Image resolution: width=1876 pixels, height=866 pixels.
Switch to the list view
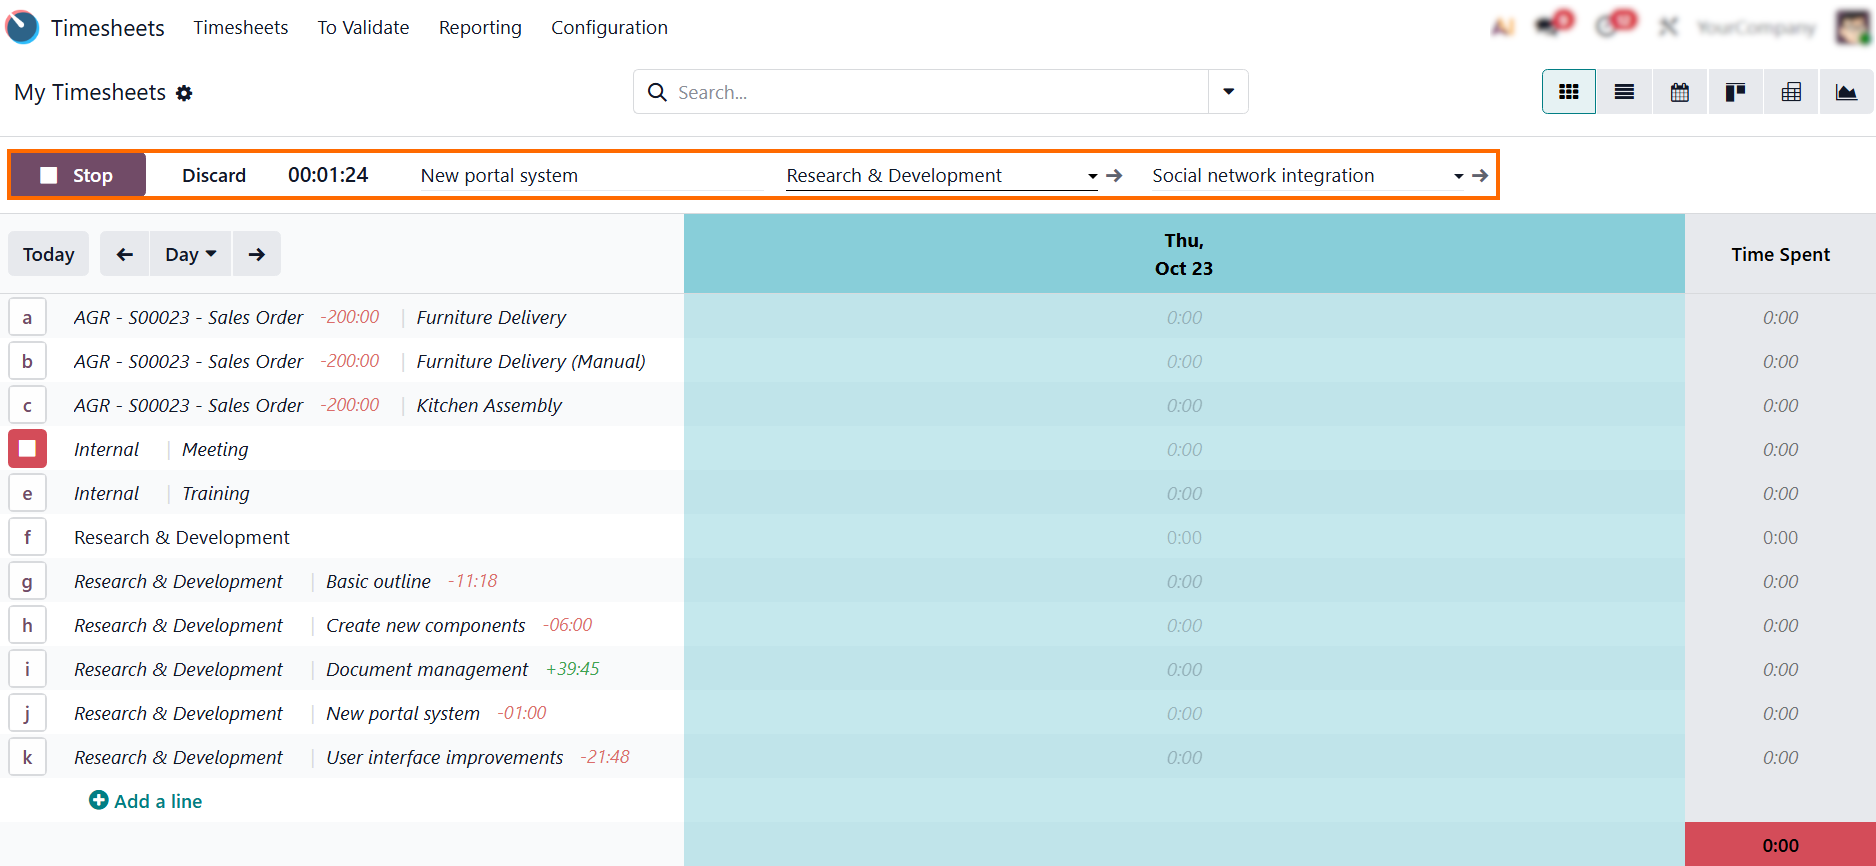click(1624, 92)
